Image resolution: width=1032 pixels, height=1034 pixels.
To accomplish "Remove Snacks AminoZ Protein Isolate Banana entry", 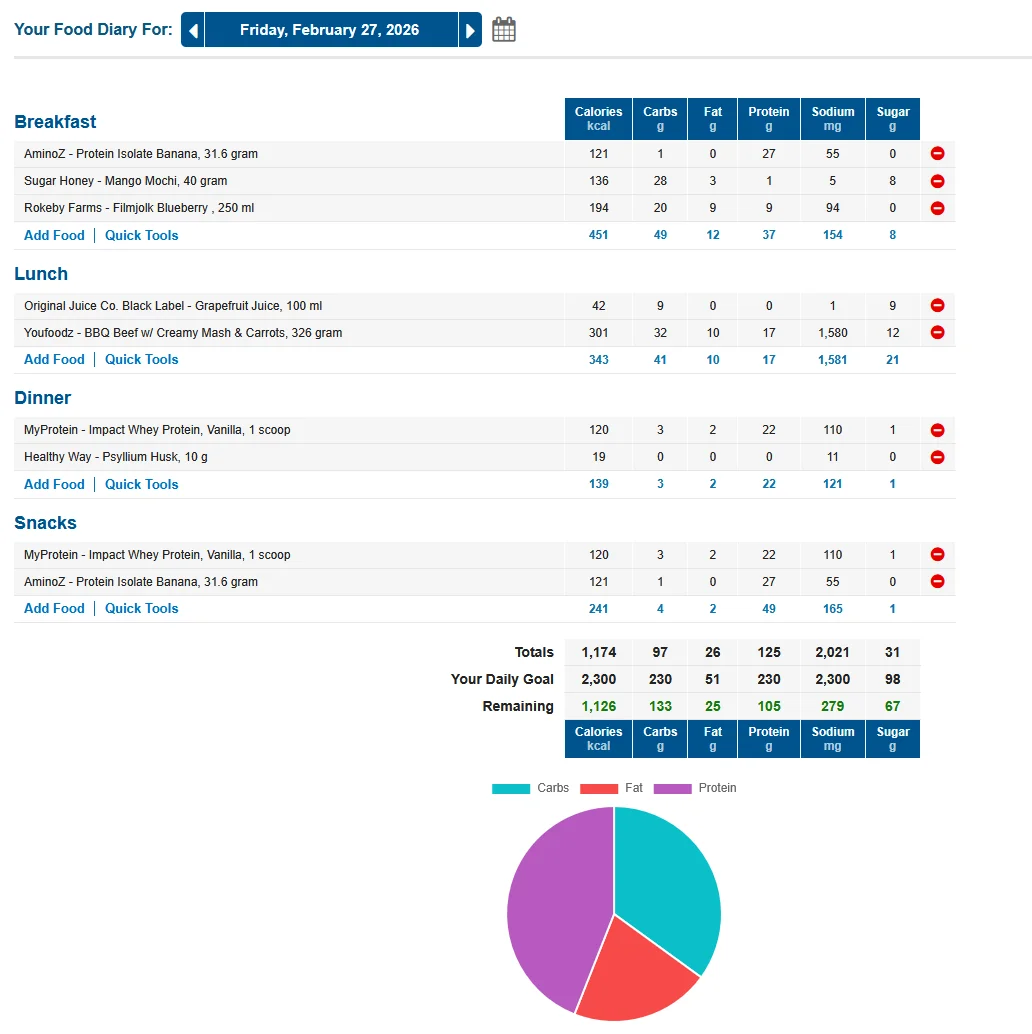I will point(937,582).
